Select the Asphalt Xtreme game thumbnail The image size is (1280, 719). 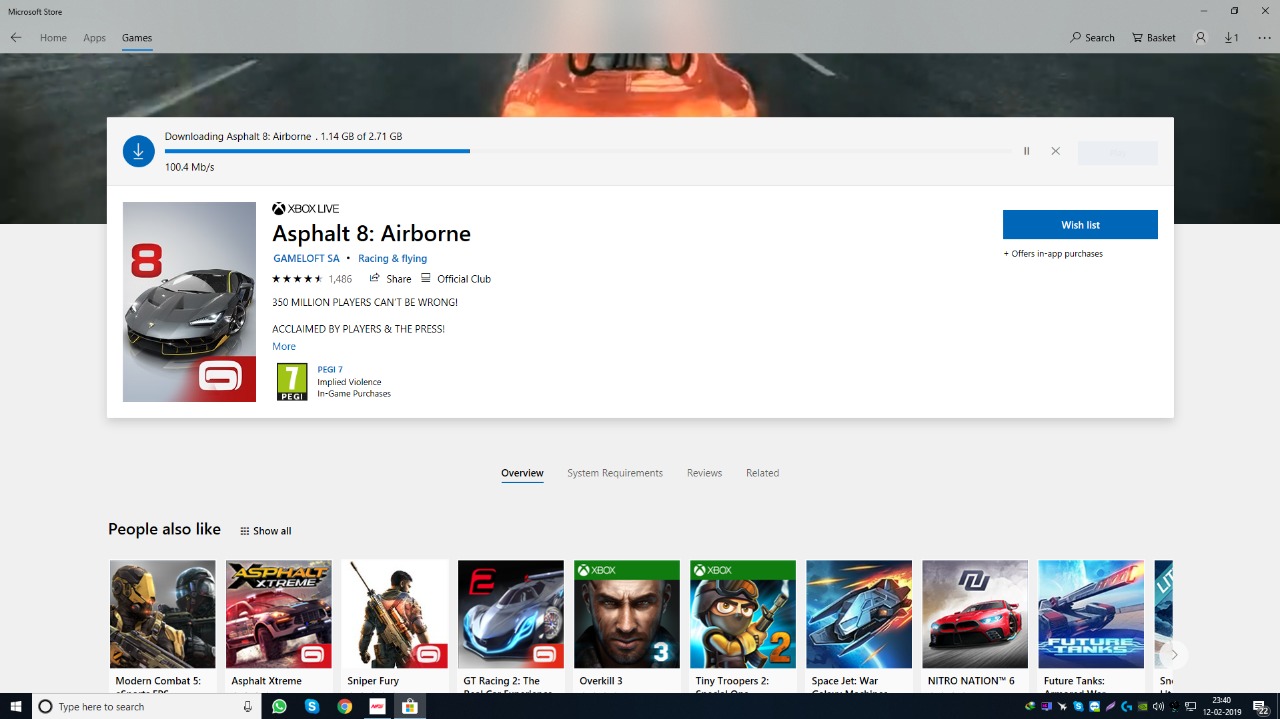279,614
